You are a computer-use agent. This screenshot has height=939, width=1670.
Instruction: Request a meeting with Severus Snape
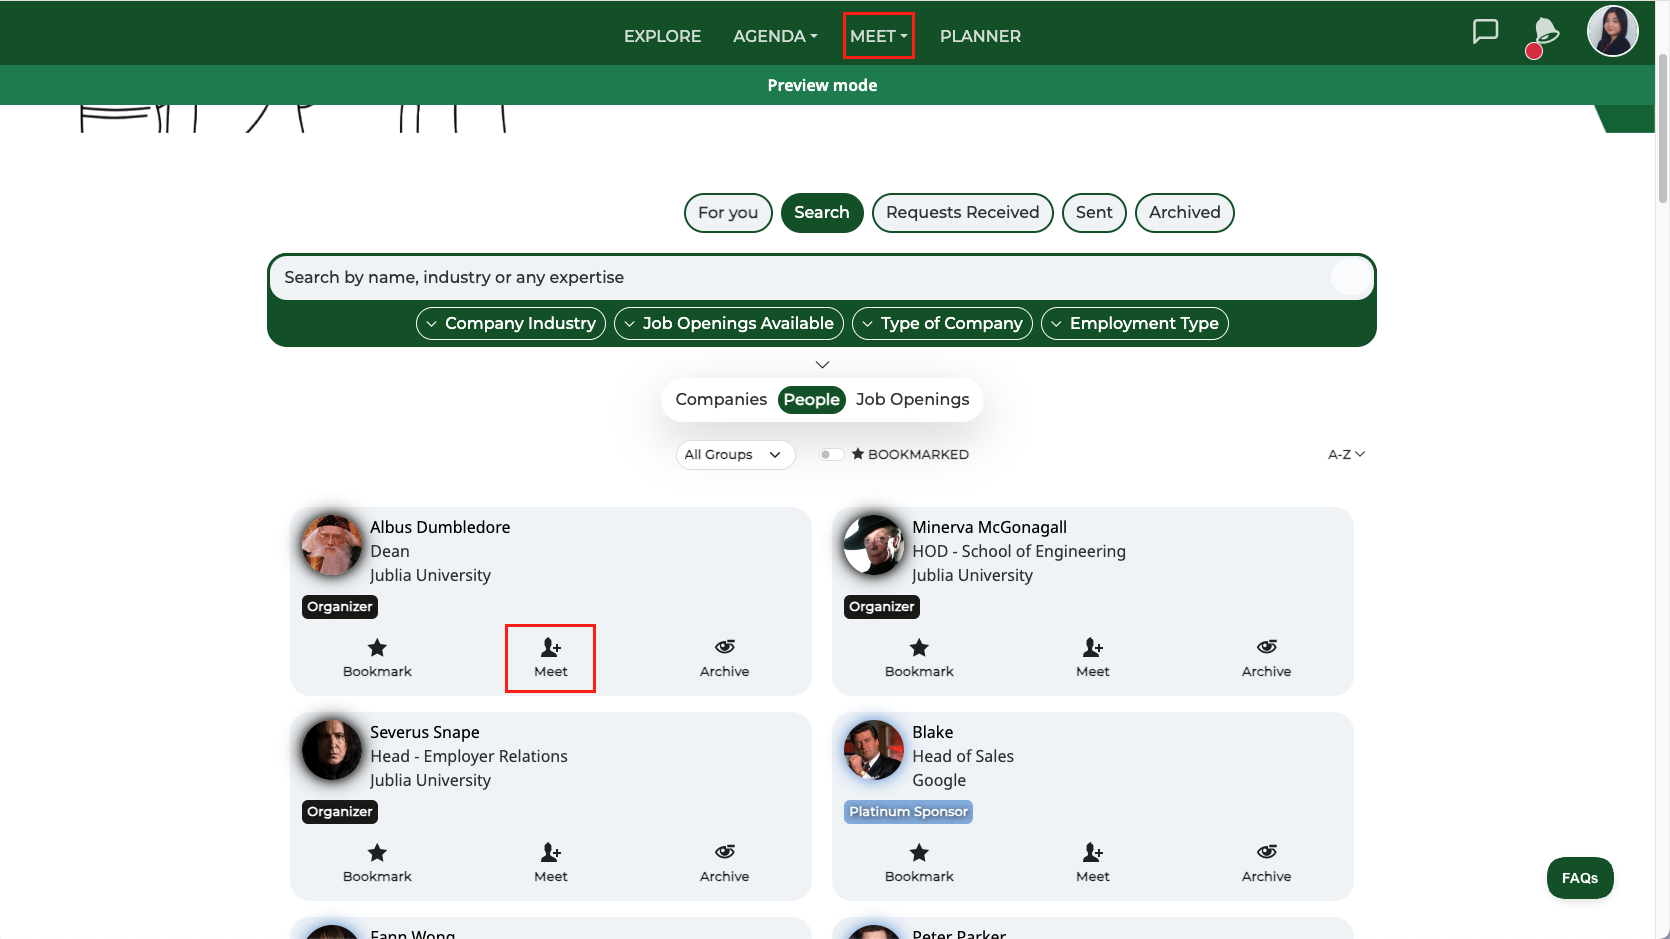(x=550, y=863)
